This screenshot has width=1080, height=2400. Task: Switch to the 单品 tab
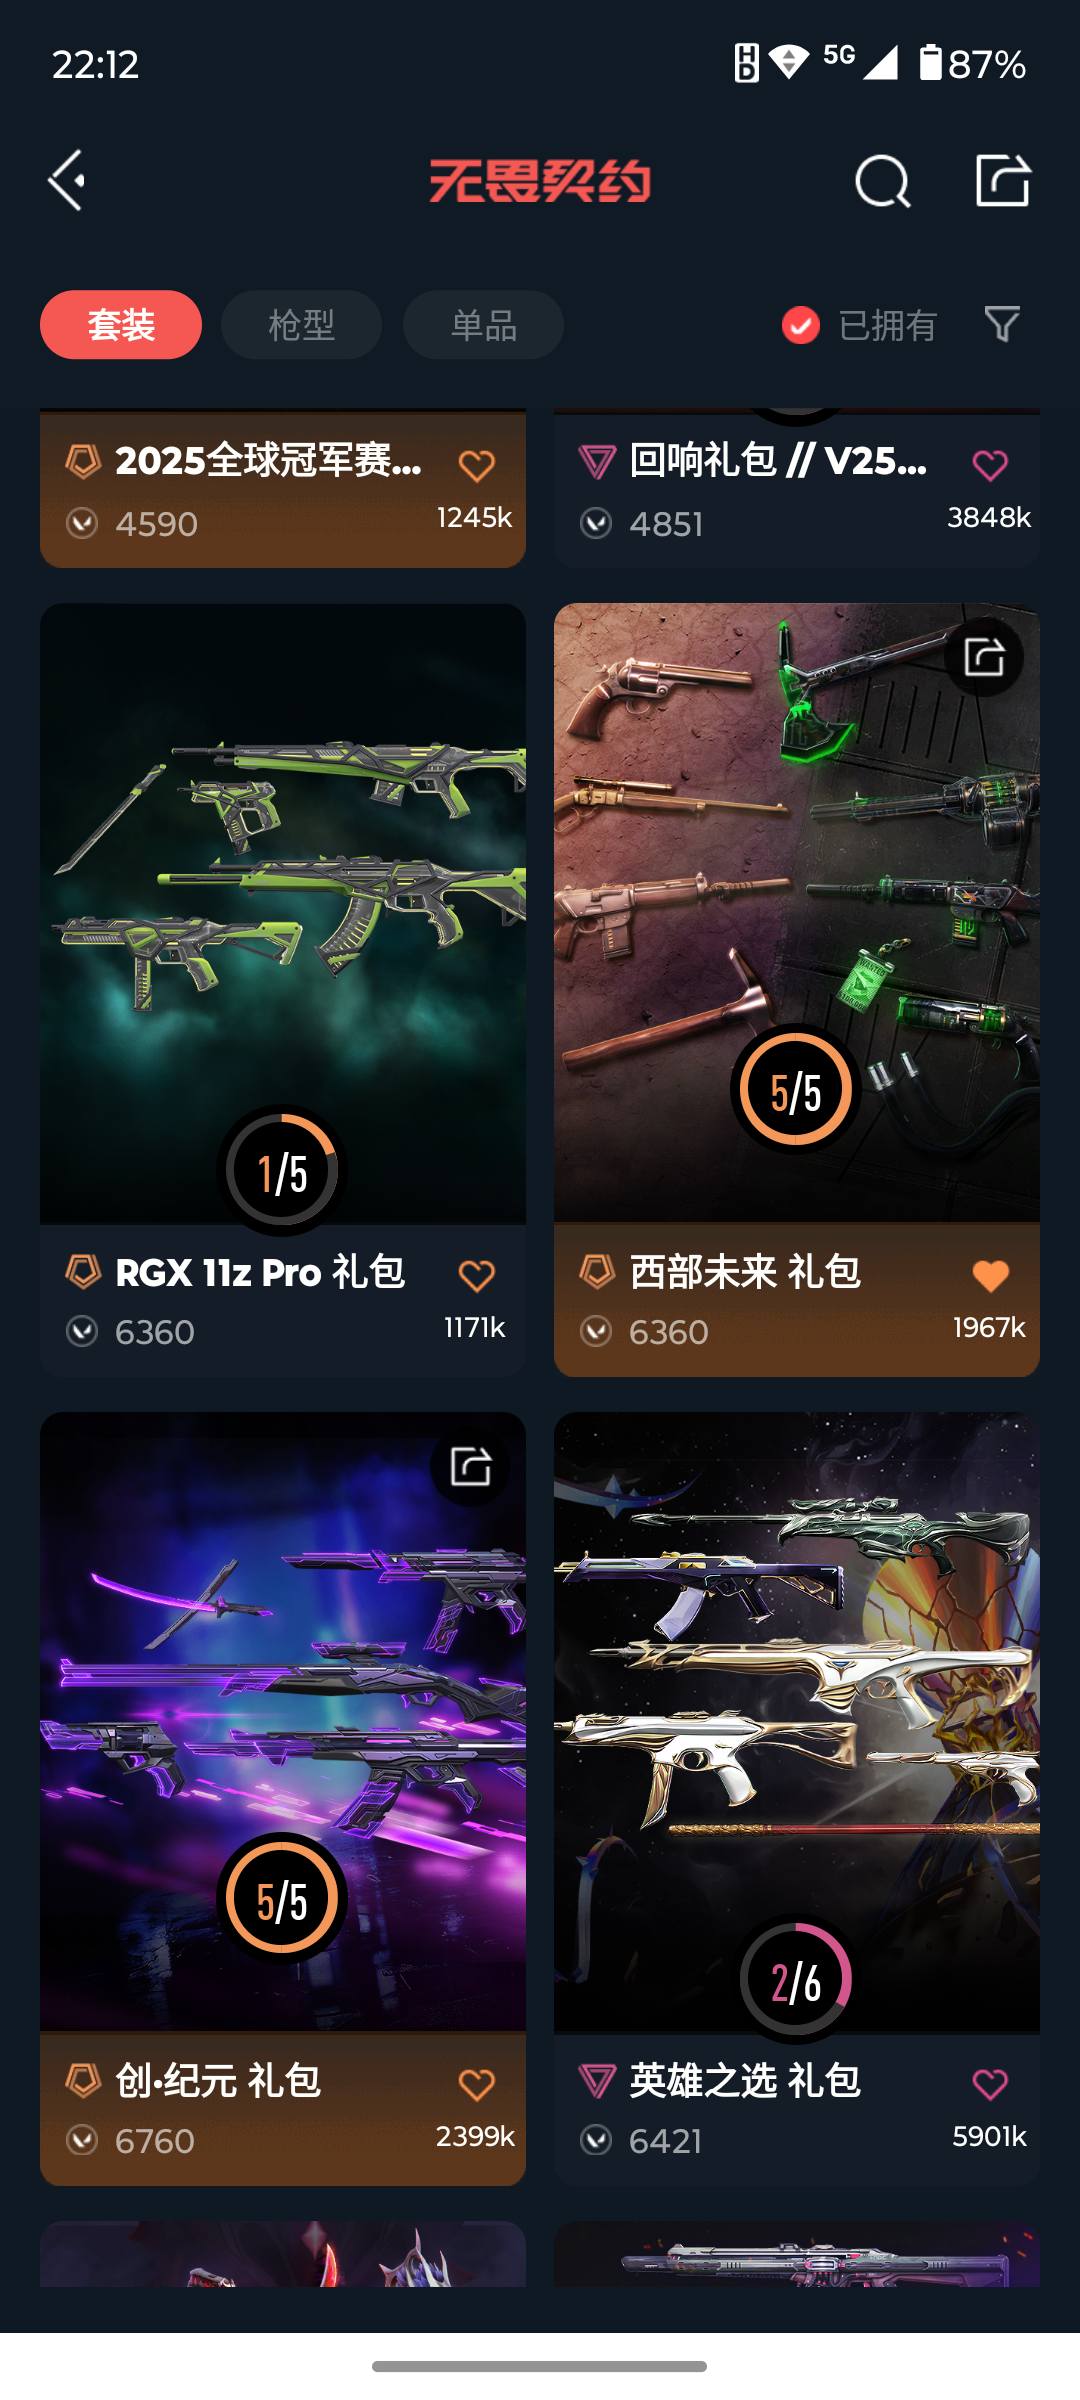click(483, 325)
